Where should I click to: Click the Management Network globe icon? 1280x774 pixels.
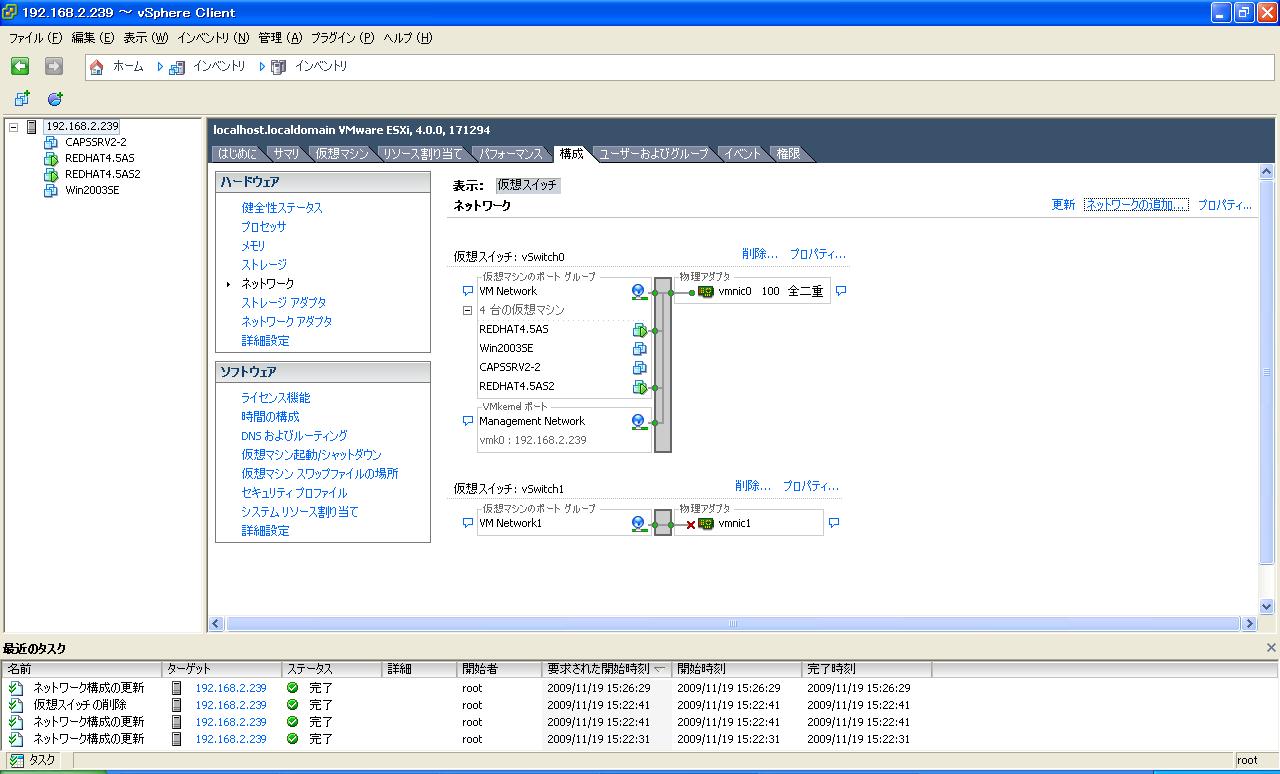pos(639,422)
